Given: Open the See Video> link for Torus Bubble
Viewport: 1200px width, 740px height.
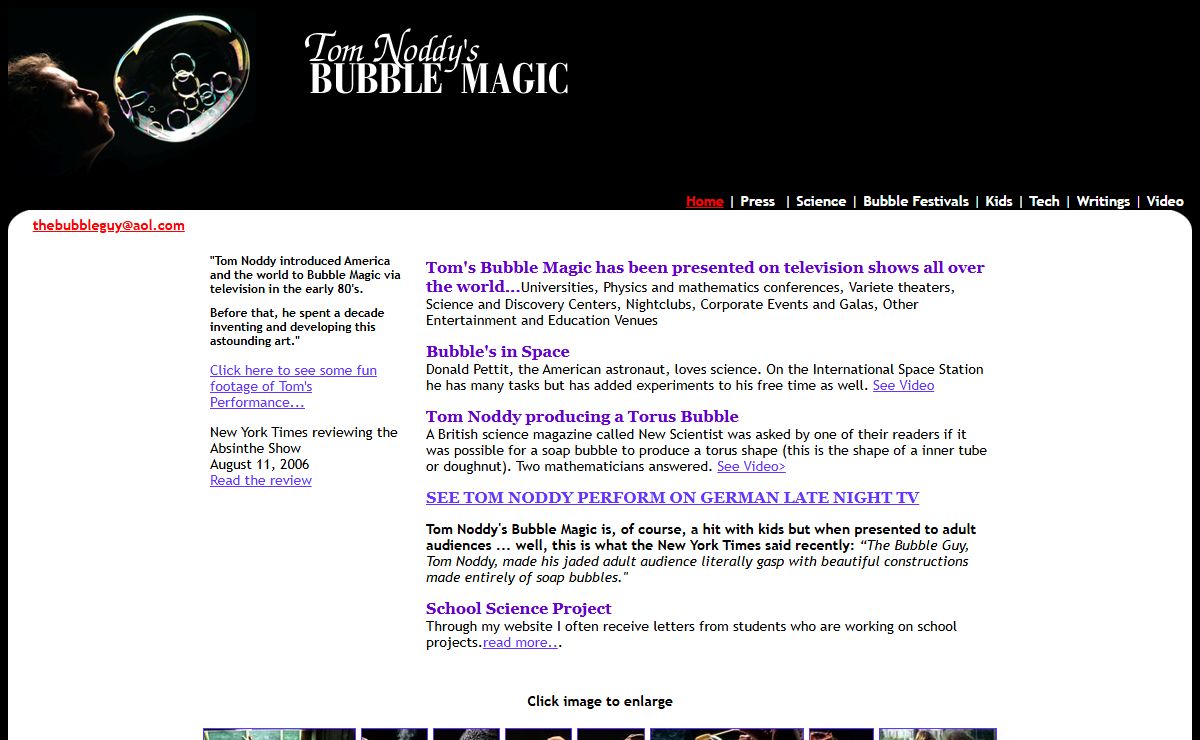Looking at the screenshot, I should 751,466.
